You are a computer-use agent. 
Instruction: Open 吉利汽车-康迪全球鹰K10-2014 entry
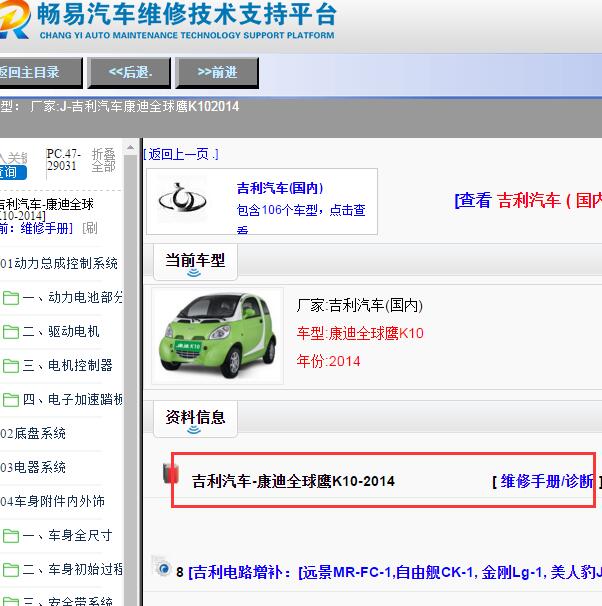[x=293, y=482]
